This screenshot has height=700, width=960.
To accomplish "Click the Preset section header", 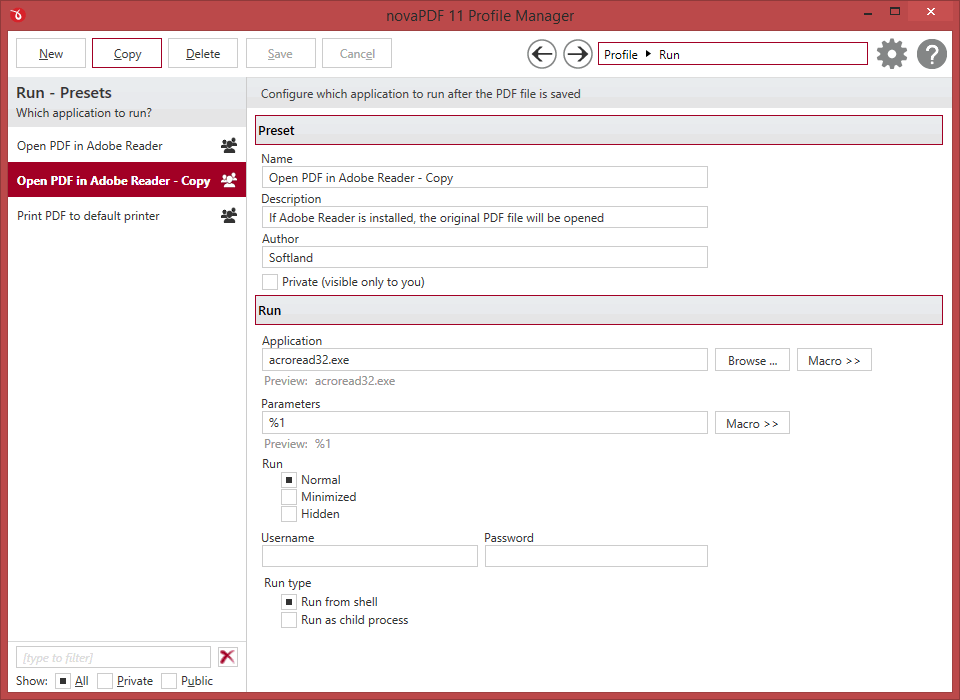I will point(599,130).
